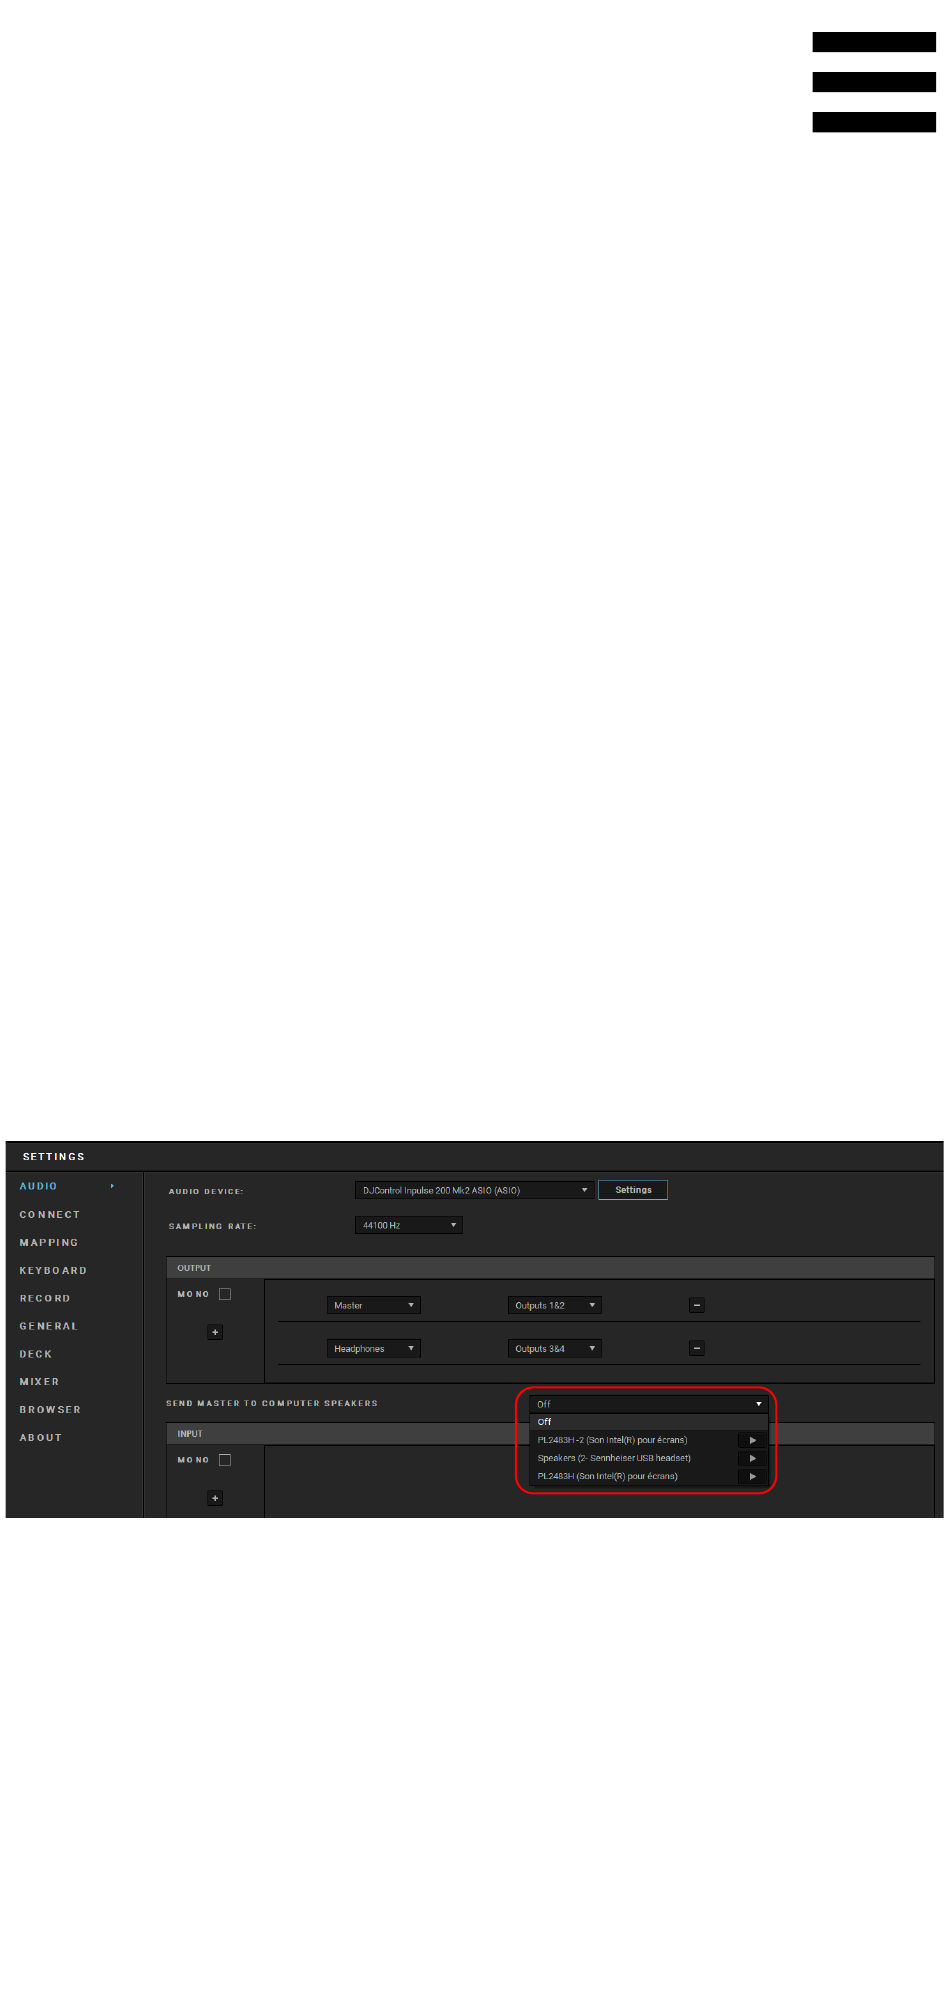Click the audio device Settings button
This screenshot has height=2005, width=950.
(x=633, y=1190)
